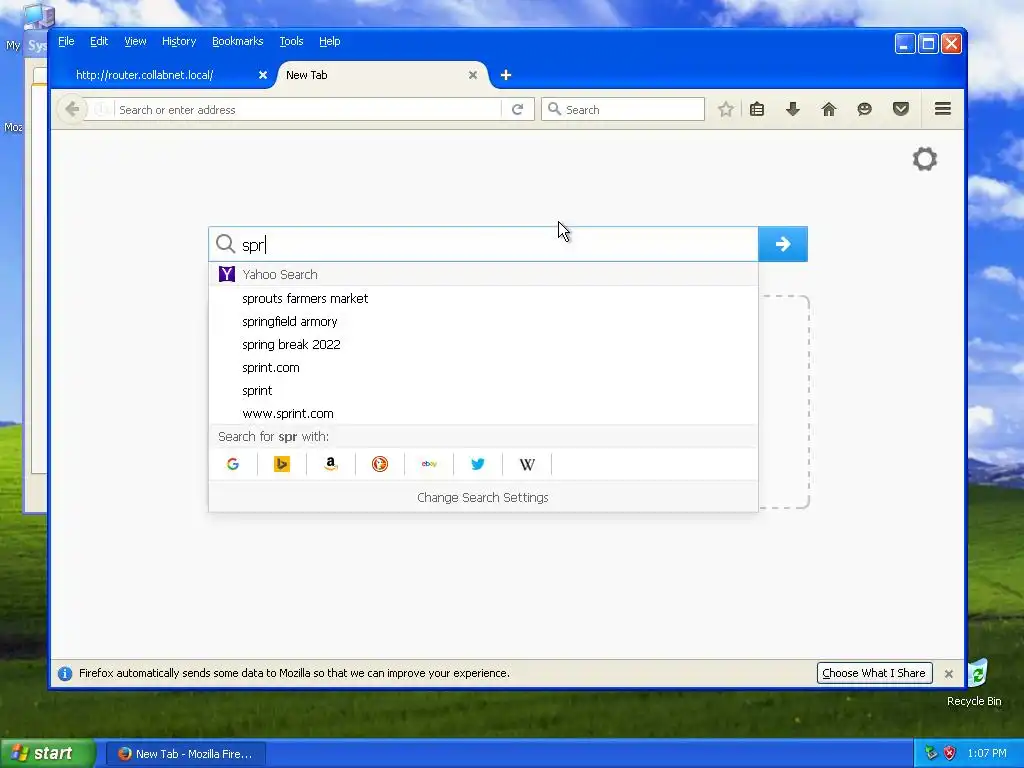Image resolution: width=1024 pixels, height=768 pixels.
Task: Click the Firefox taskbar button
Action: [186, 754]
